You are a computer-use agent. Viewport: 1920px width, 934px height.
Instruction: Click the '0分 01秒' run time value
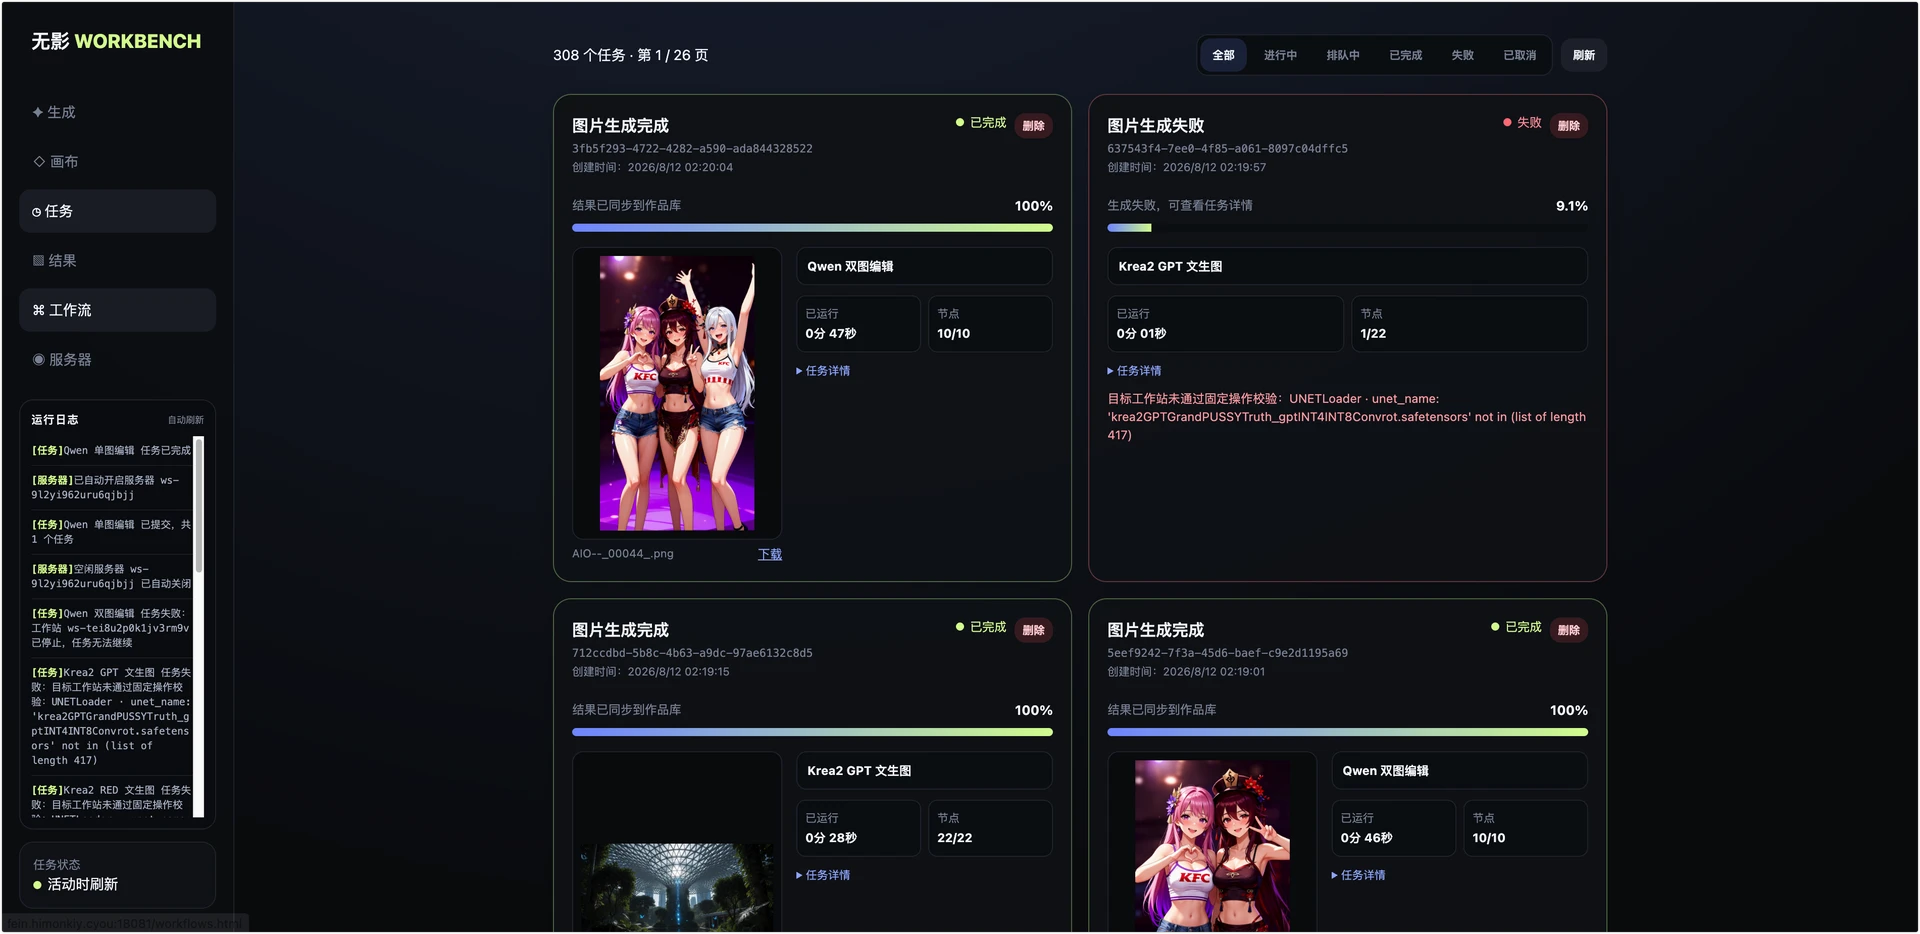click(x=1141, y=334)
